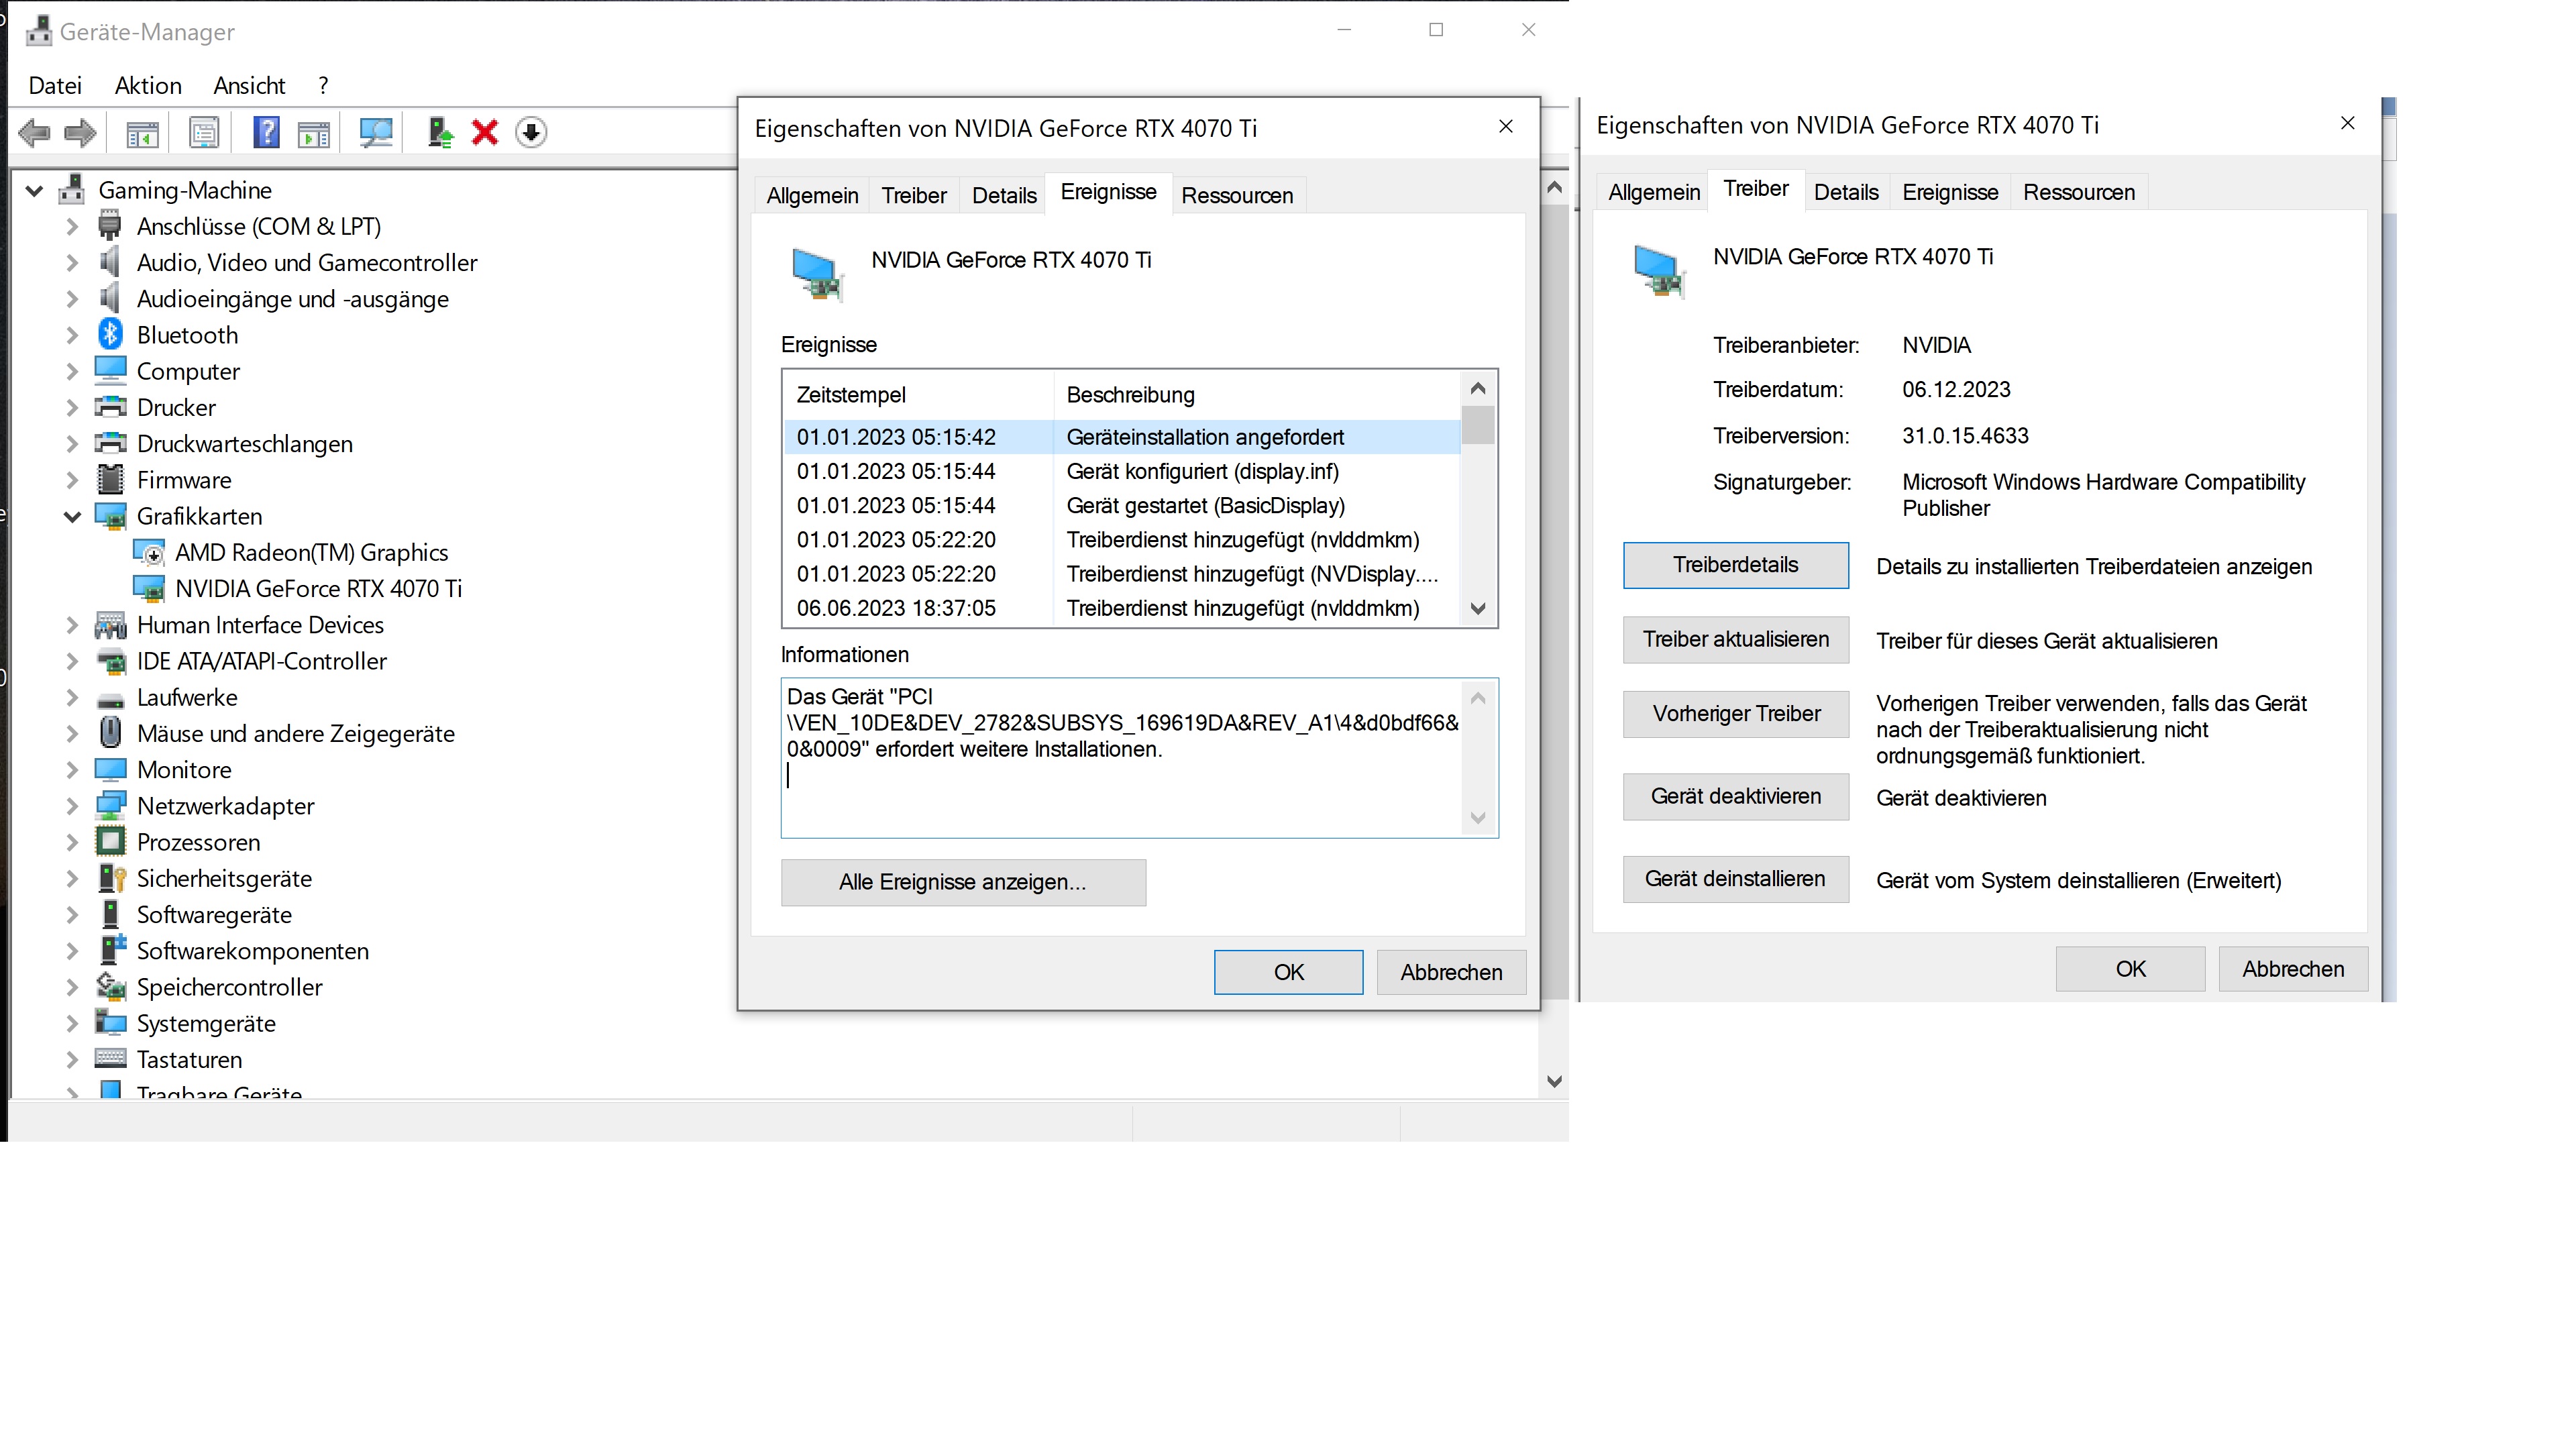
Task: Click Alle Ereignisse anzeigen button
Action: coord(962,882)
